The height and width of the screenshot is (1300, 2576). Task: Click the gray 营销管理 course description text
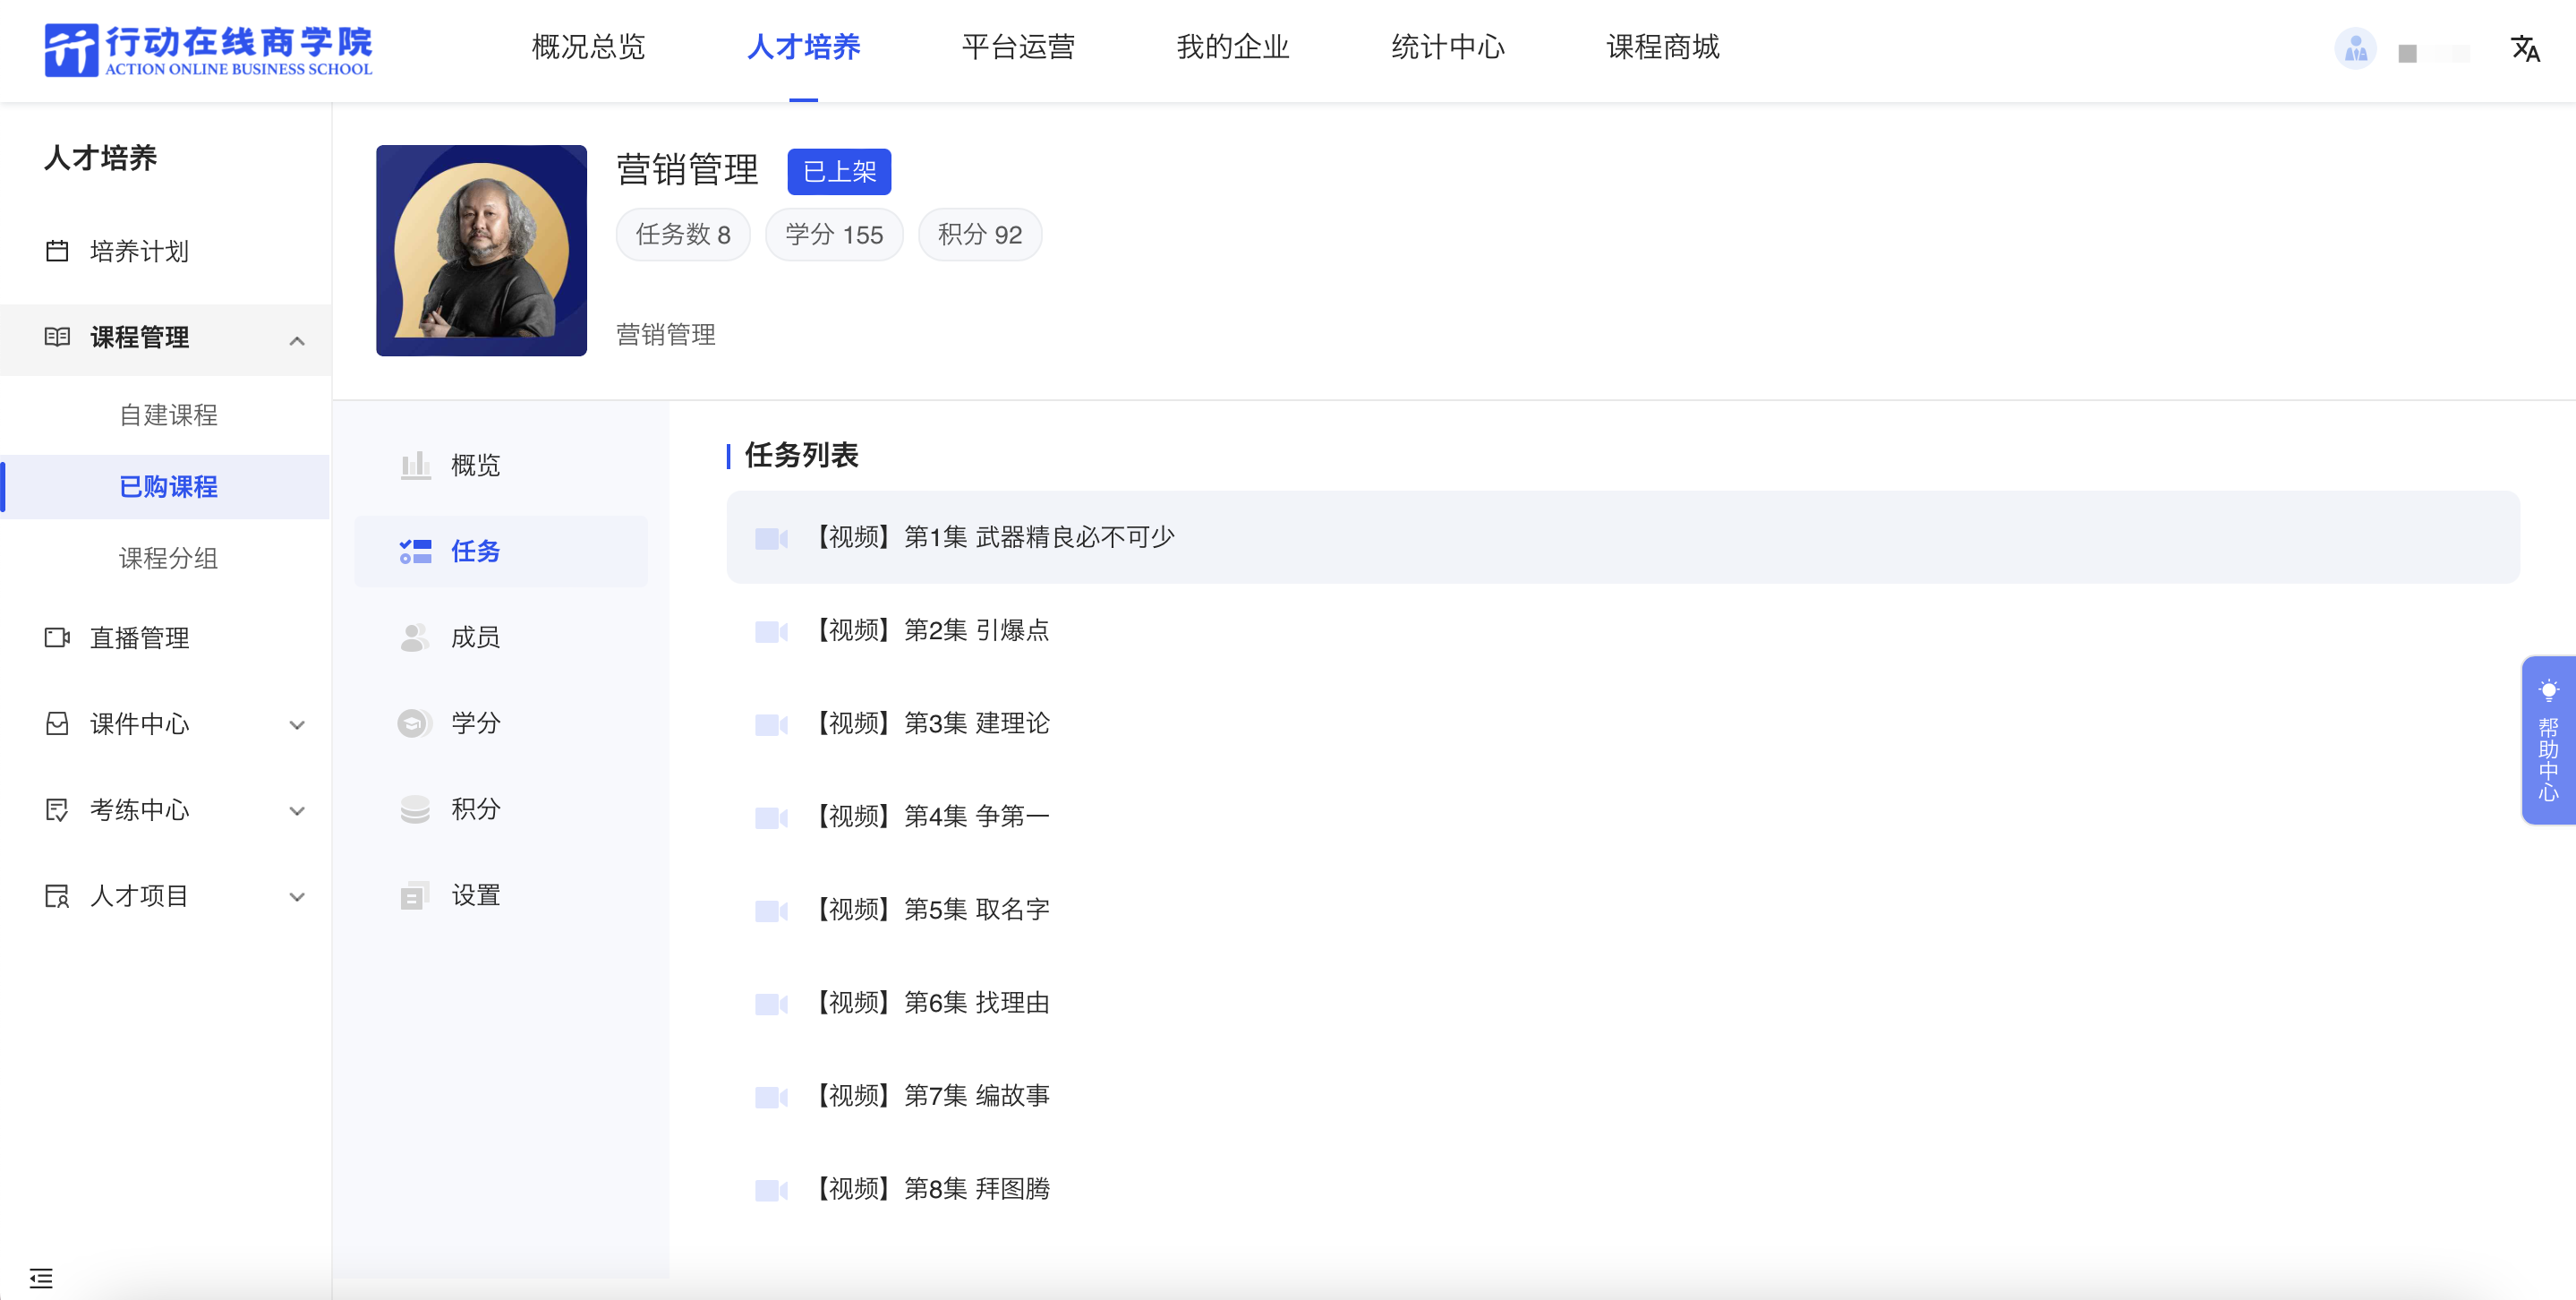[666, 334]
